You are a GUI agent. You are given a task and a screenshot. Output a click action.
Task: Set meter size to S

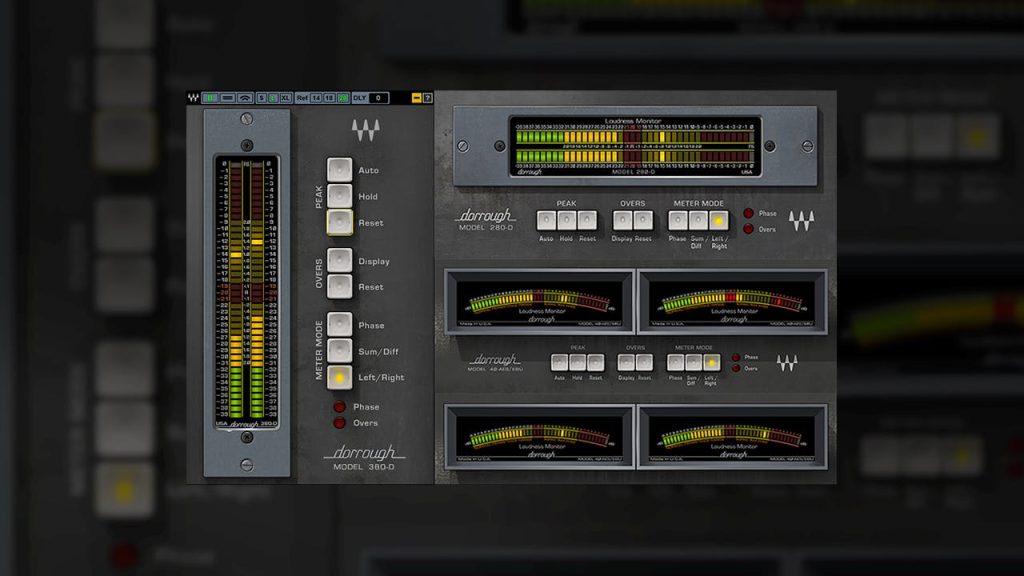tap(261, 98)
